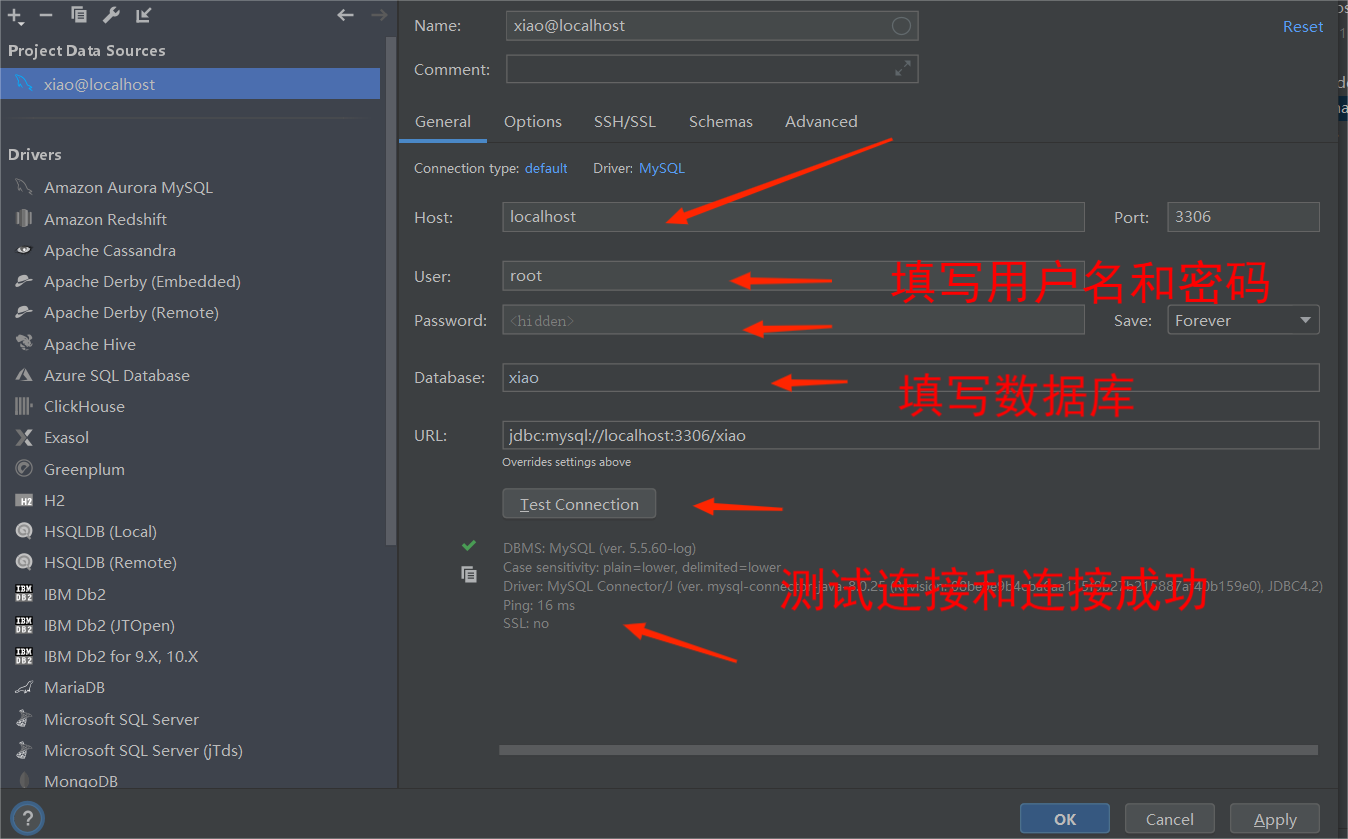Open help with question mark icon

[x=28, y=818]
